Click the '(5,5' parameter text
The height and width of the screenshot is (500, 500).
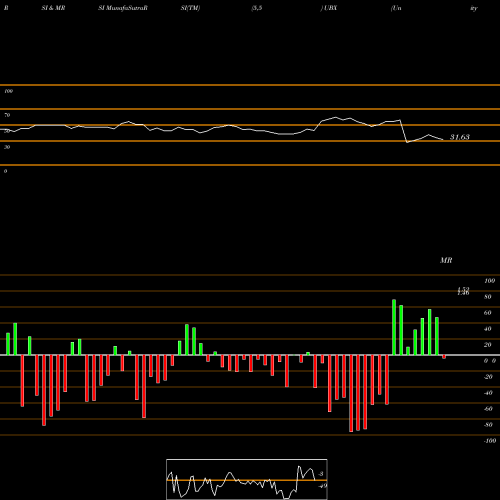point(257,8)
